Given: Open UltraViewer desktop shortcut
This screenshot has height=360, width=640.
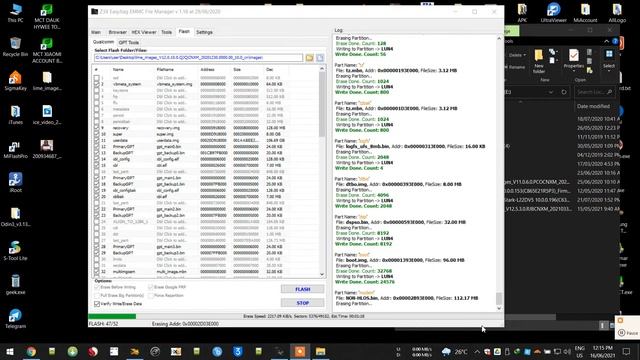Looking at the screenshot, I should pyautogui.click(x=553, y=12).
